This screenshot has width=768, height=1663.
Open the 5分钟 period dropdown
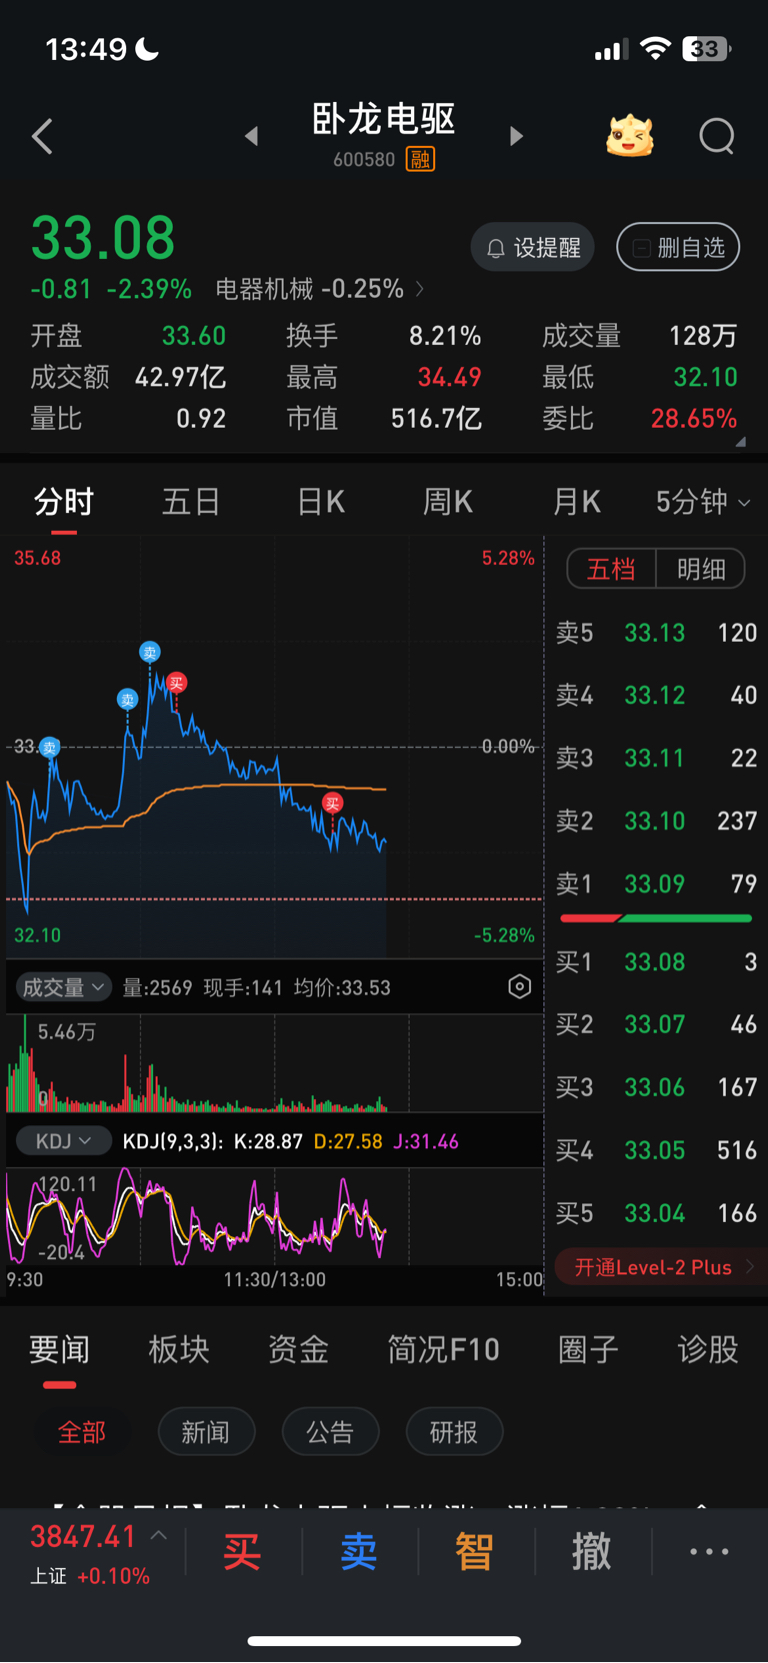pos(703,502)
